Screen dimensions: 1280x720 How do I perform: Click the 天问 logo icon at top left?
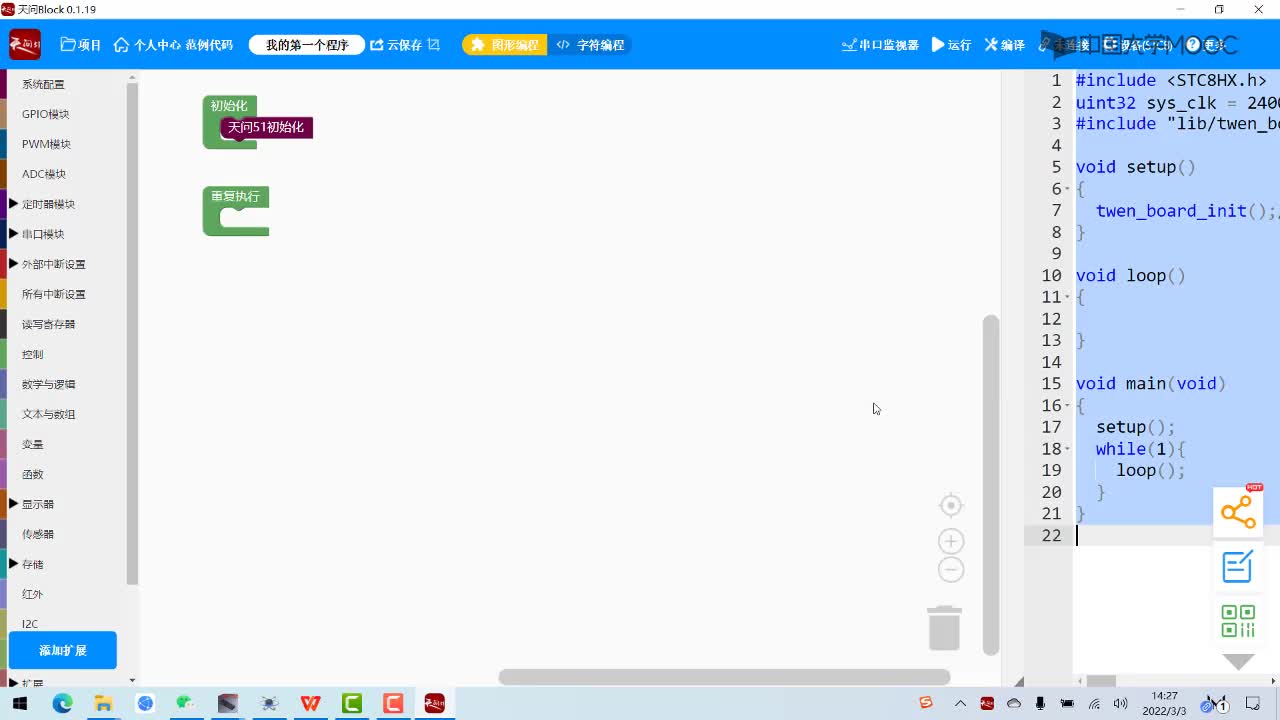coord(25,44)
